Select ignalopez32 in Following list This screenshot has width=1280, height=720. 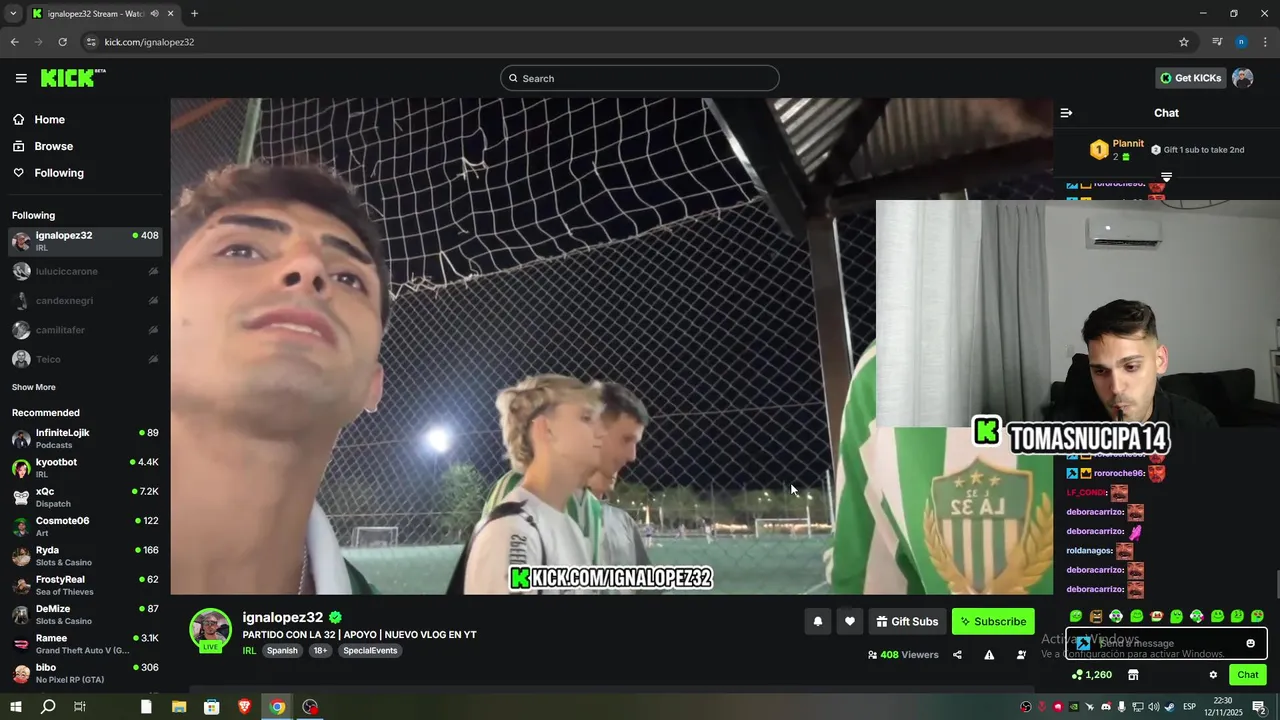point(85,241)
